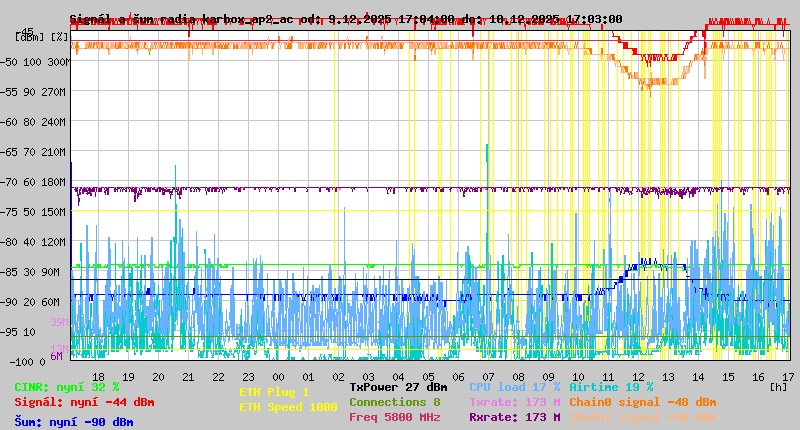Click the "[dBm] [%]" axis unit label
800x430 pixels.
click(42, 37)
